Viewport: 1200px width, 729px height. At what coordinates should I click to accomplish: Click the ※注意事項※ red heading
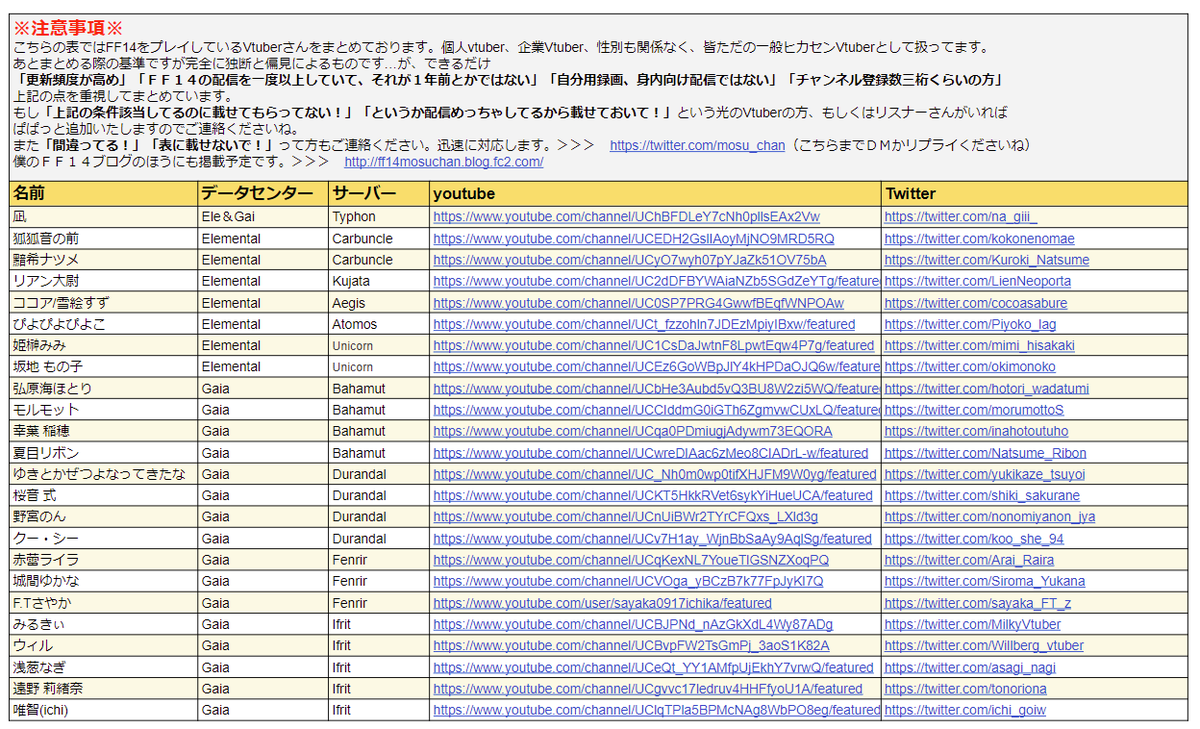[x=67, y=29]
